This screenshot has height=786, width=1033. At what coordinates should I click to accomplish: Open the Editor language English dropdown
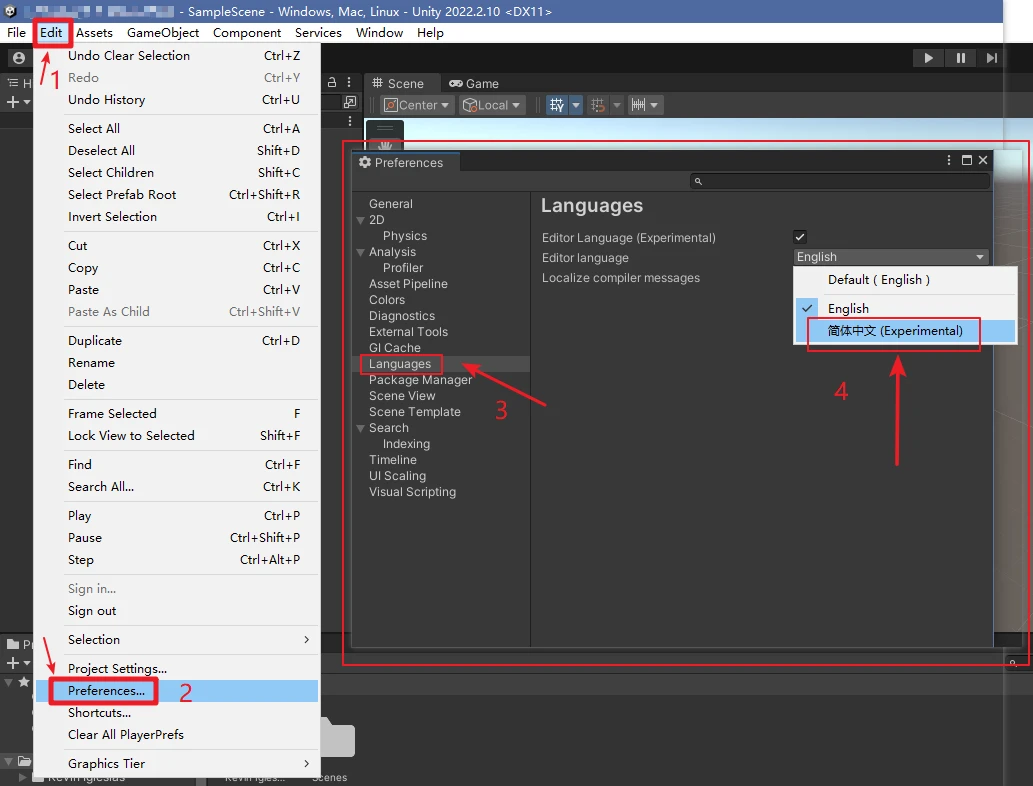(x=891, y=257)
